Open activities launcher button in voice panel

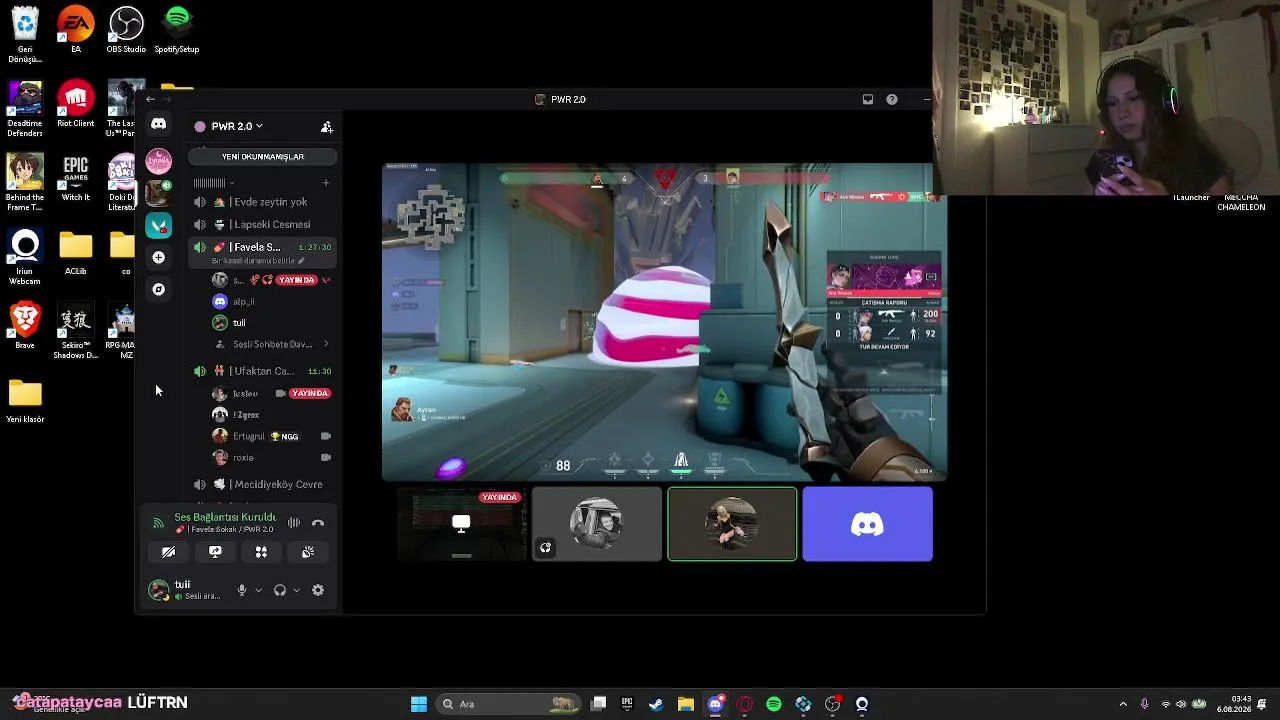[x=261, y=551]
